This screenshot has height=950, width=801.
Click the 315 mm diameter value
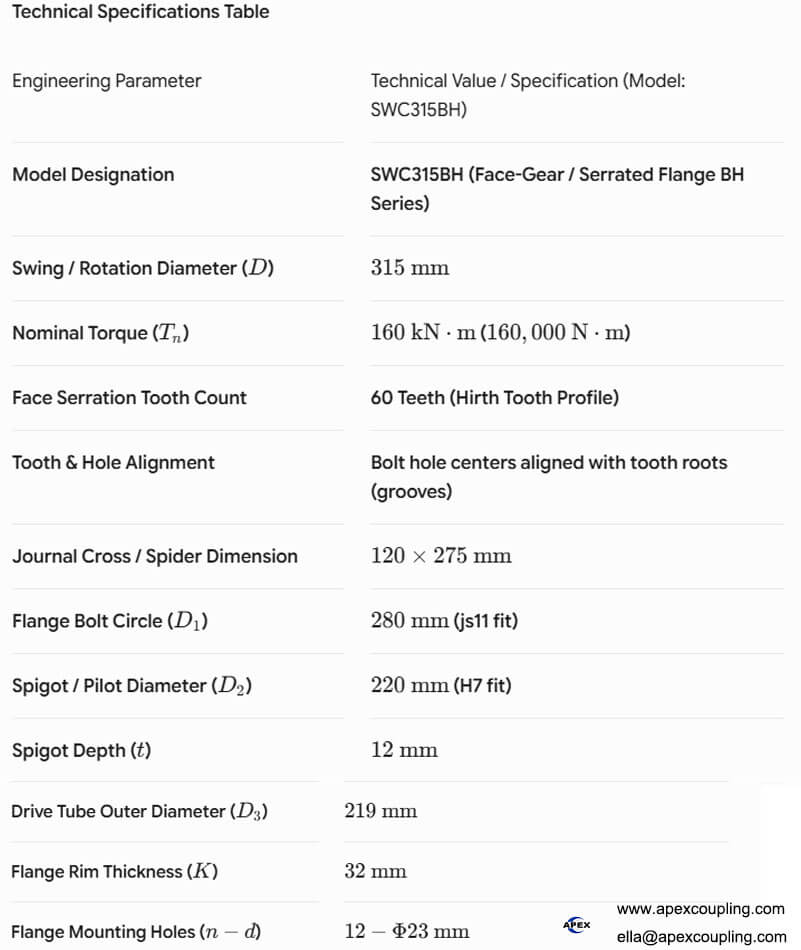tap(410, 267)
